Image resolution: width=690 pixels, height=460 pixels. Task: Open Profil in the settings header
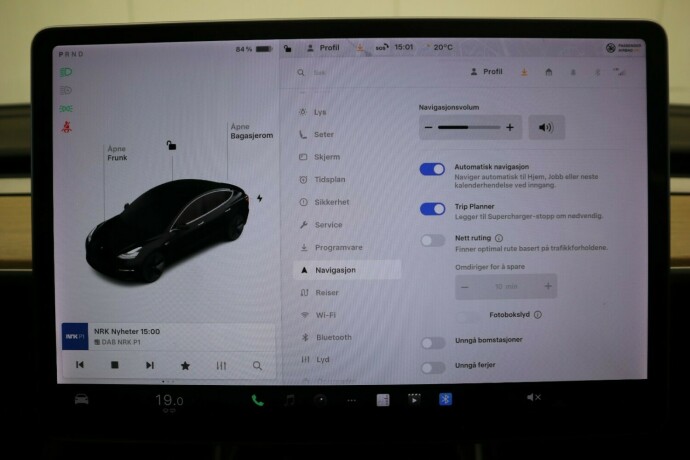(x=487, y=72)
